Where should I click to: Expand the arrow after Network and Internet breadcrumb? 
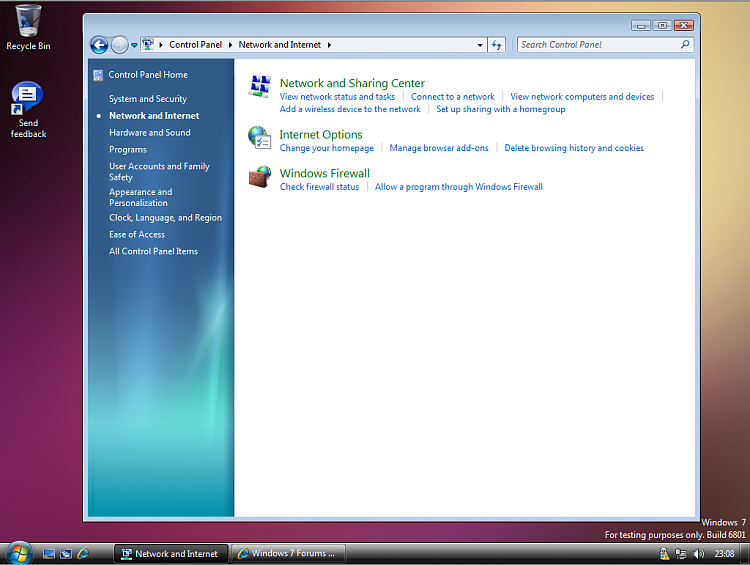tap(329, 45)
